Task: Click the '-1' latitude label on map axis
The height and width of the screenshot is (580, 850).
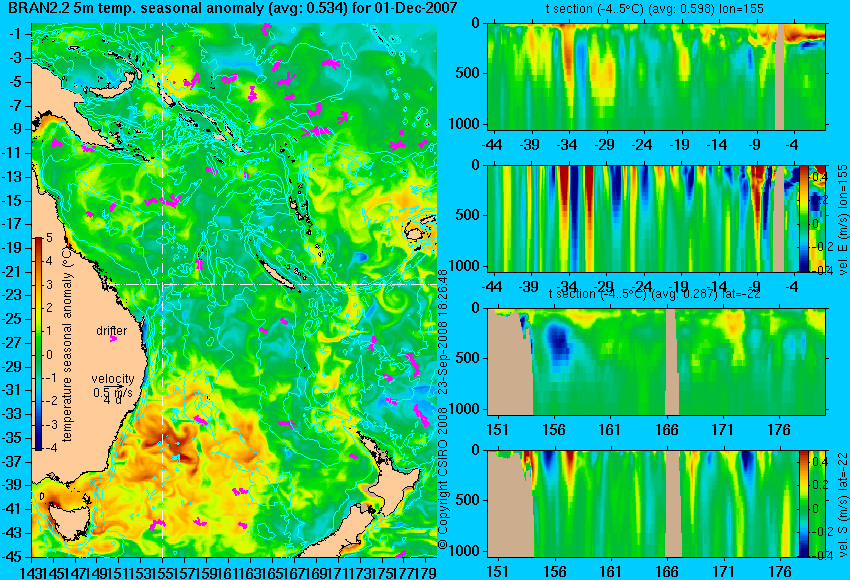Action: click(x=17, y=34)
